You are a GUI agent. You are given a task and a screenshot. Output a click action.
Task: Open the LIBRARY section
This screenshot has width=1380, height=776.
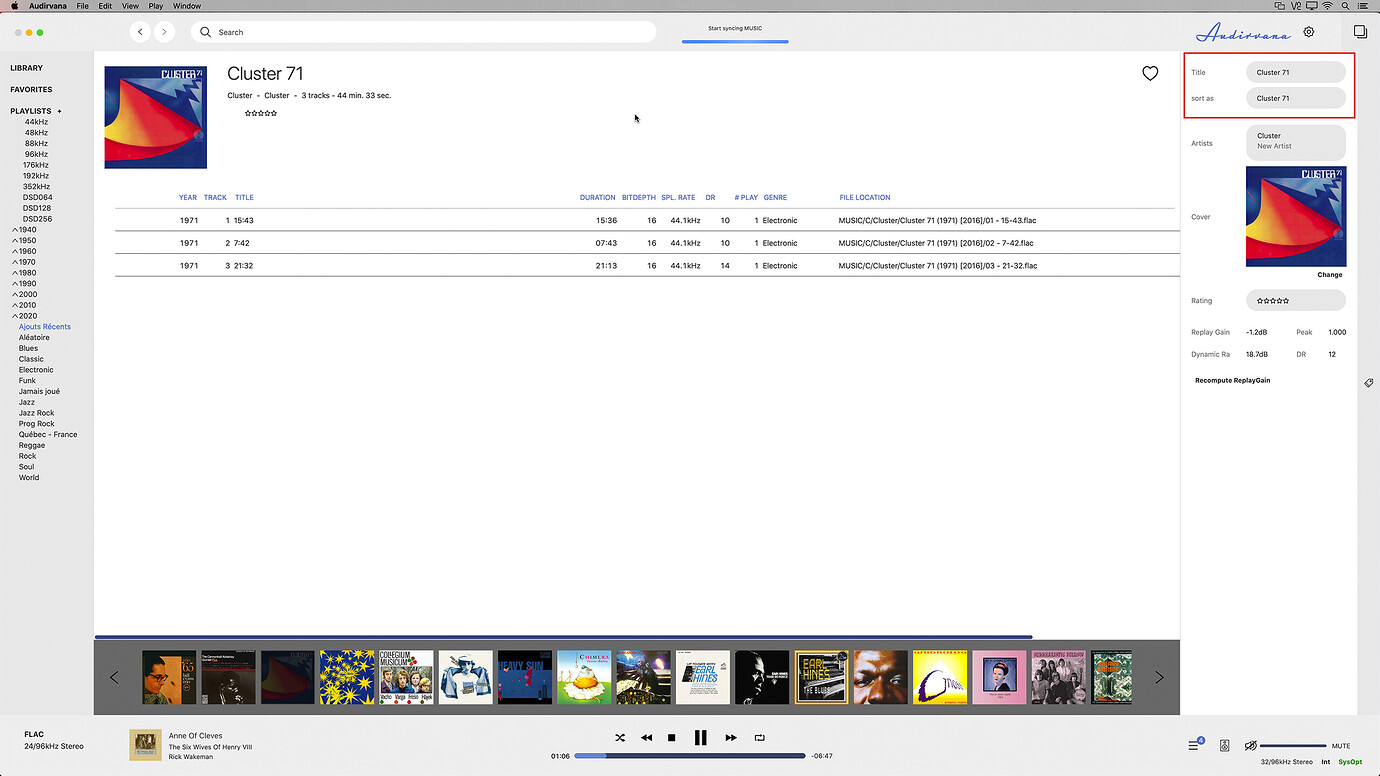click(x=27, y=68)
